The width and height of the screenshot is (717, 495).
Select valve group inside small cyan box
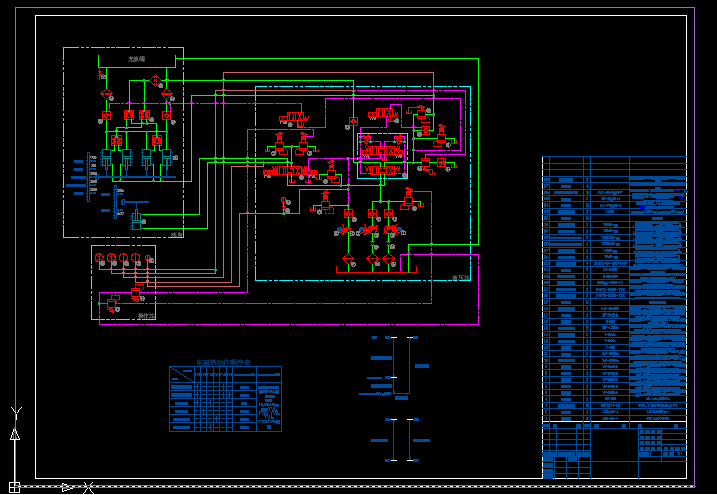pyautogui.click(x=383, y=156)
